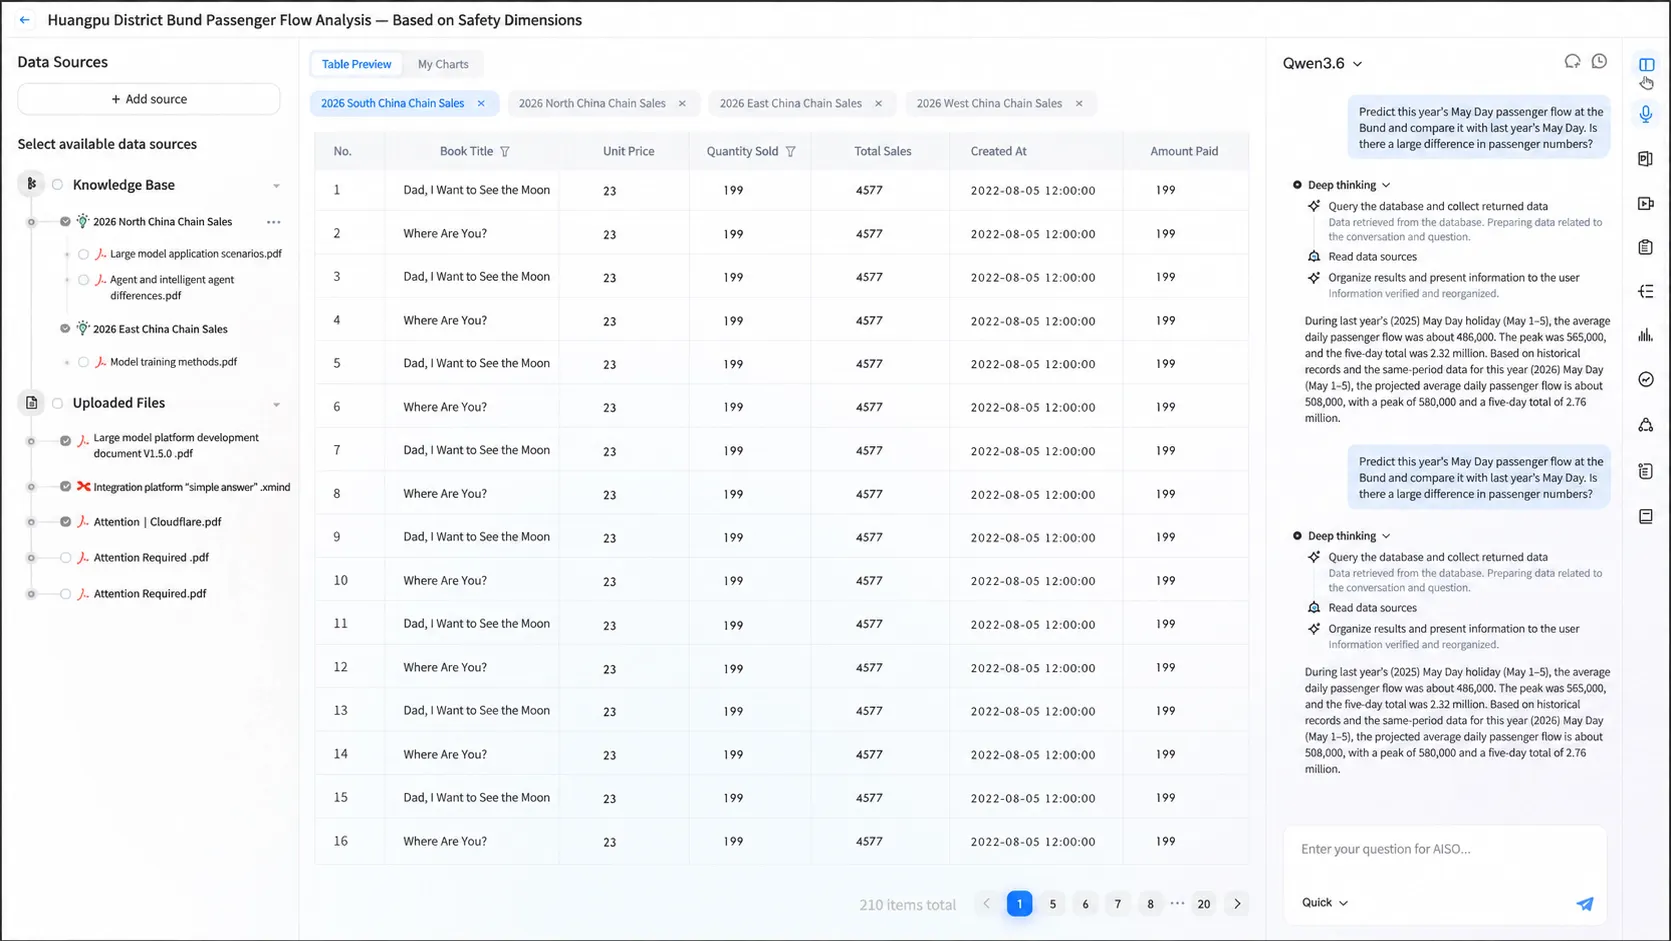The image size is (1671, 941).
Task: Check Large model application scenarios.pdf
Action: [x=83, y=254]
